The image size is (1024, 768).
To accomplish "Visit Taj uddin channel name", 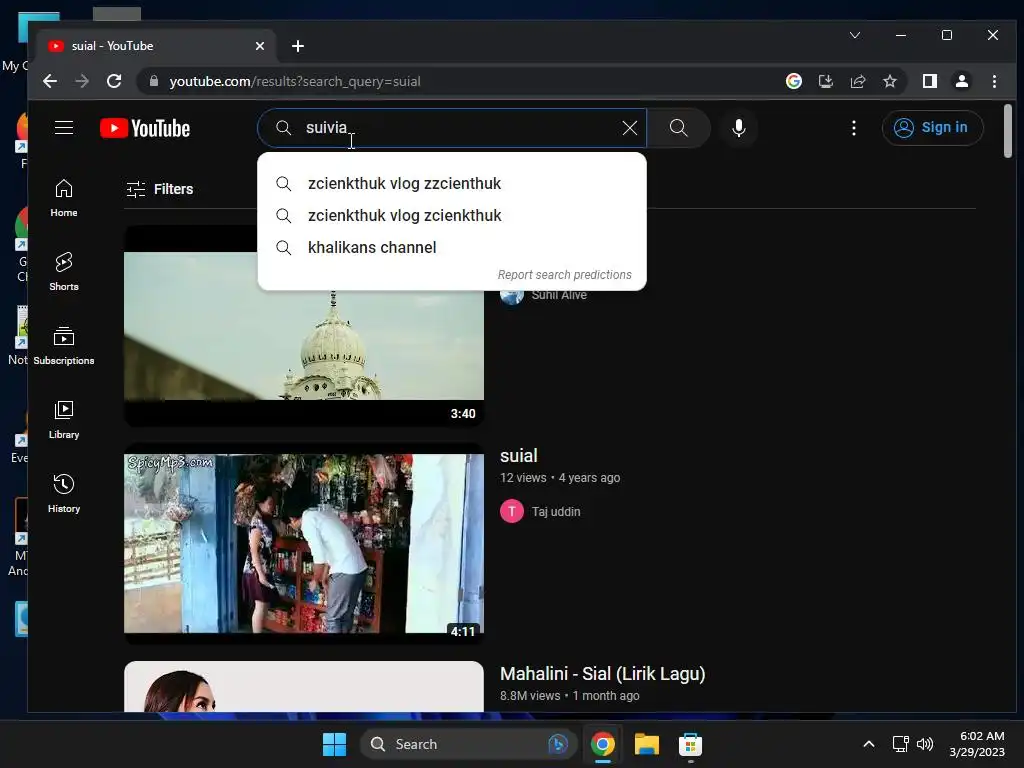I will (x=556, y=511).
